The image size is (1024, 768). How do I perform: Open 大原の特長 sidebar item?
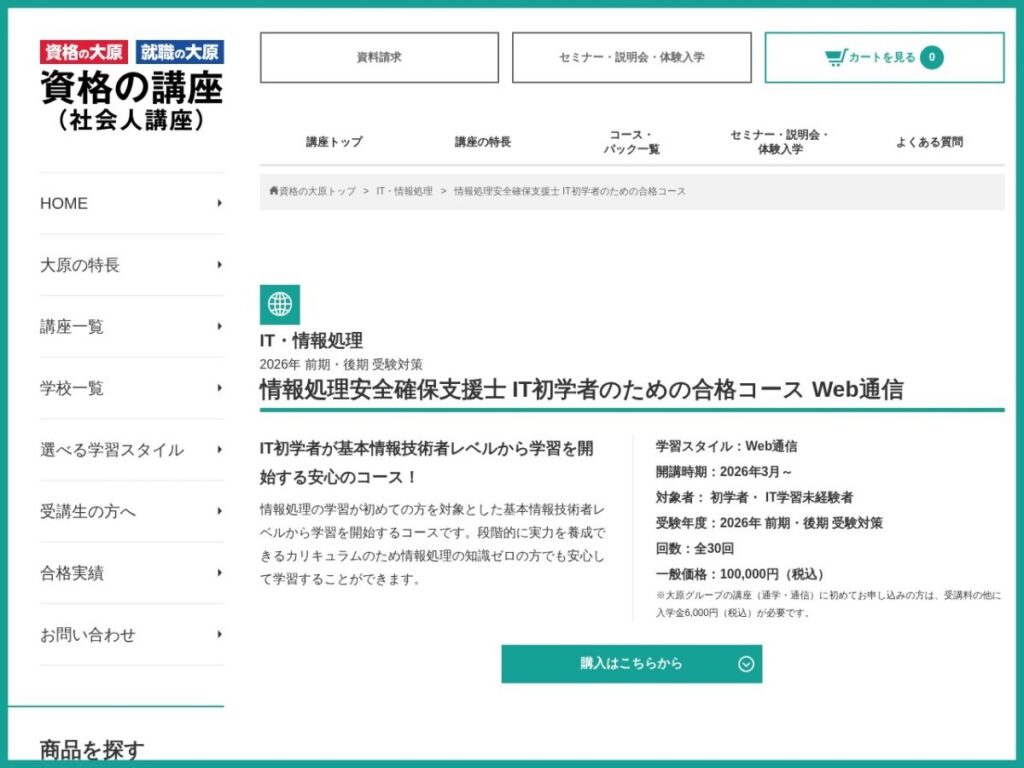(x=131, y=264)
